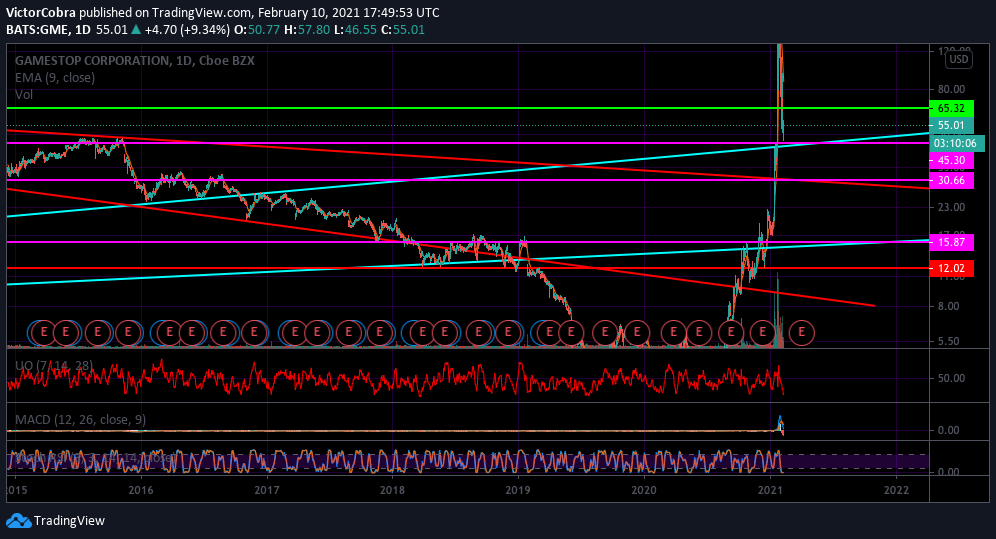Click the 50.00 value on UO axis

951,378
